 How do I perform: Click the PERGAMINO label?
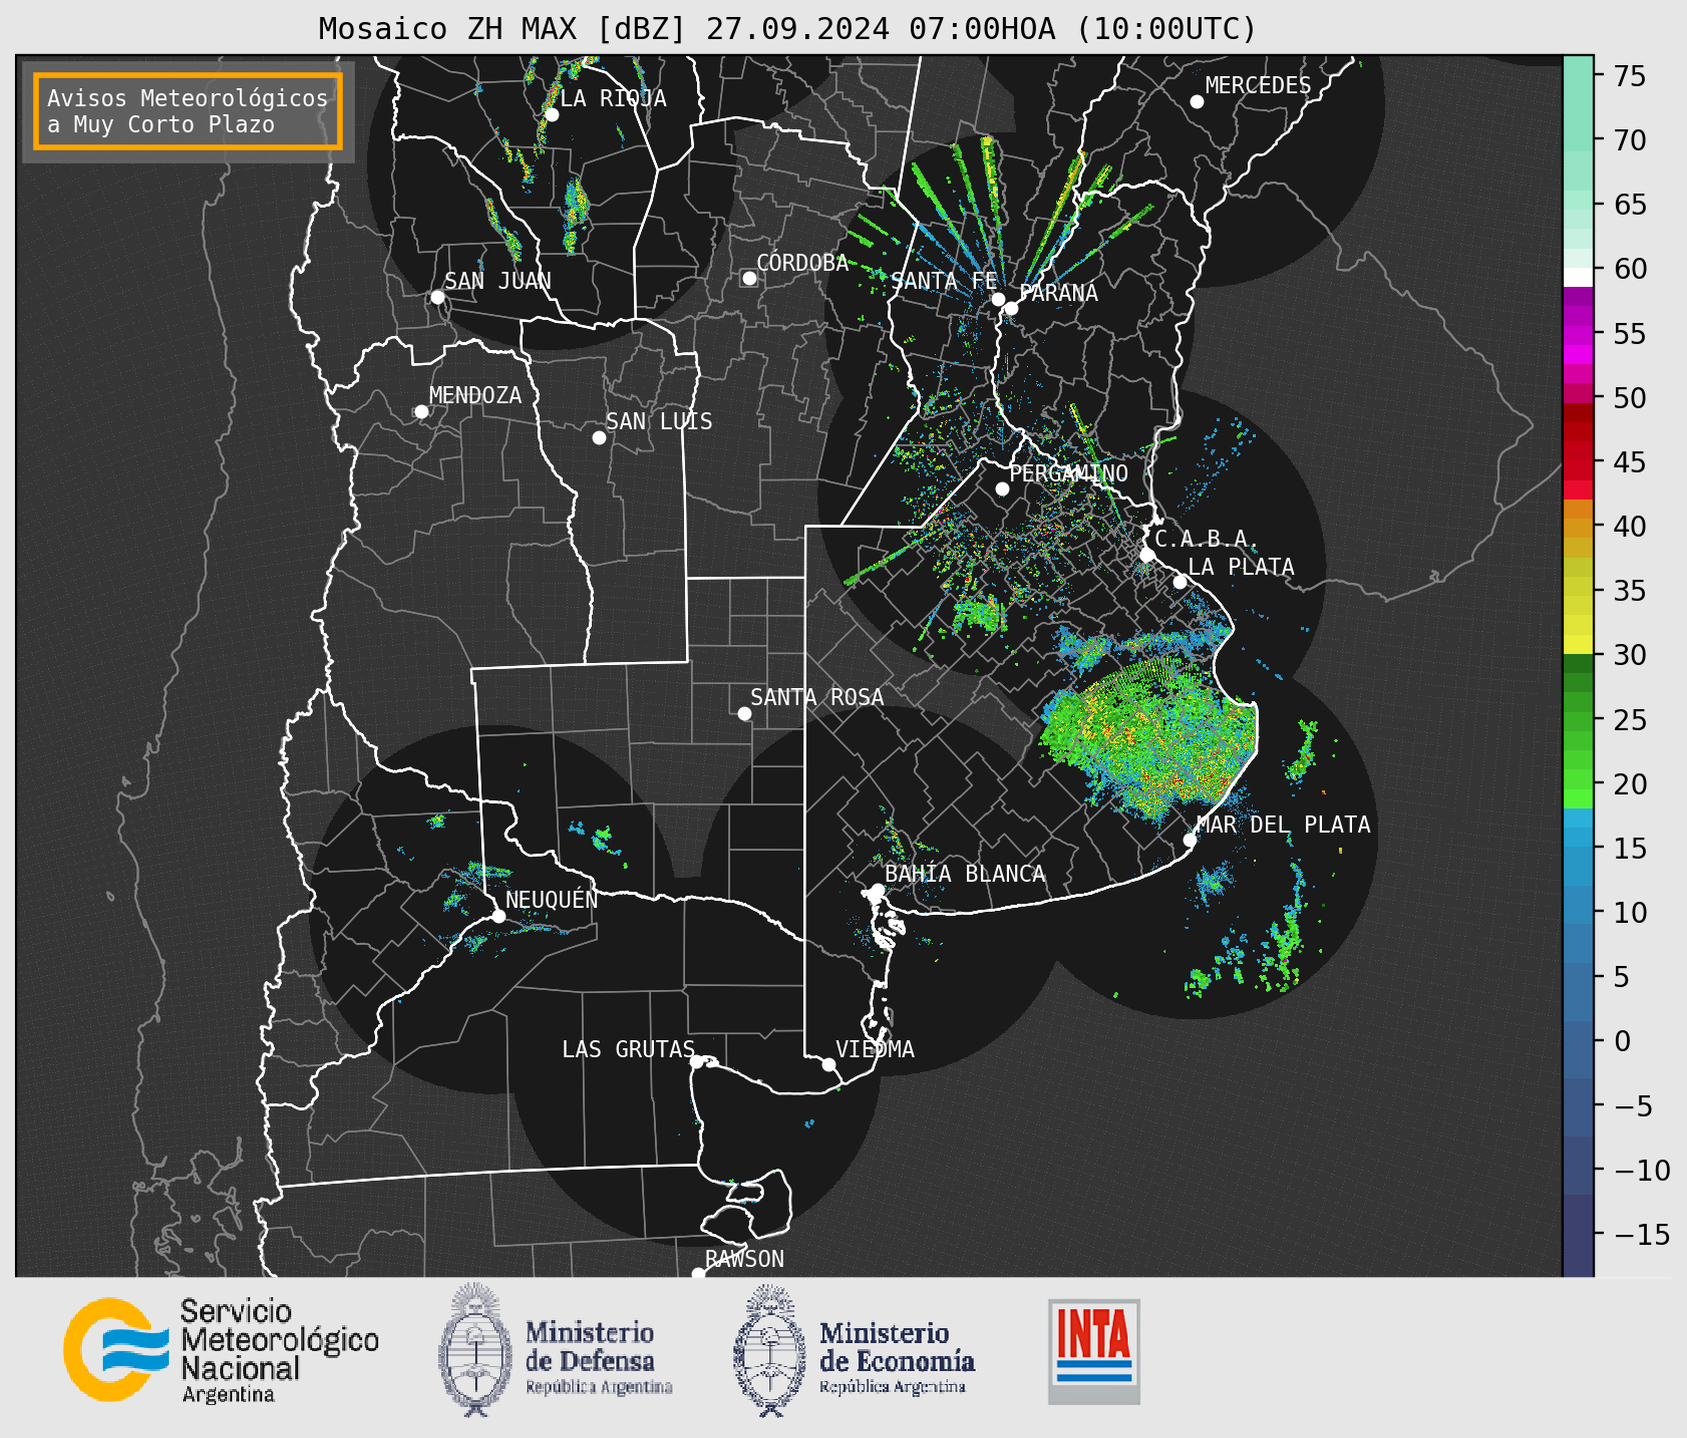[x=1069, y=473]
